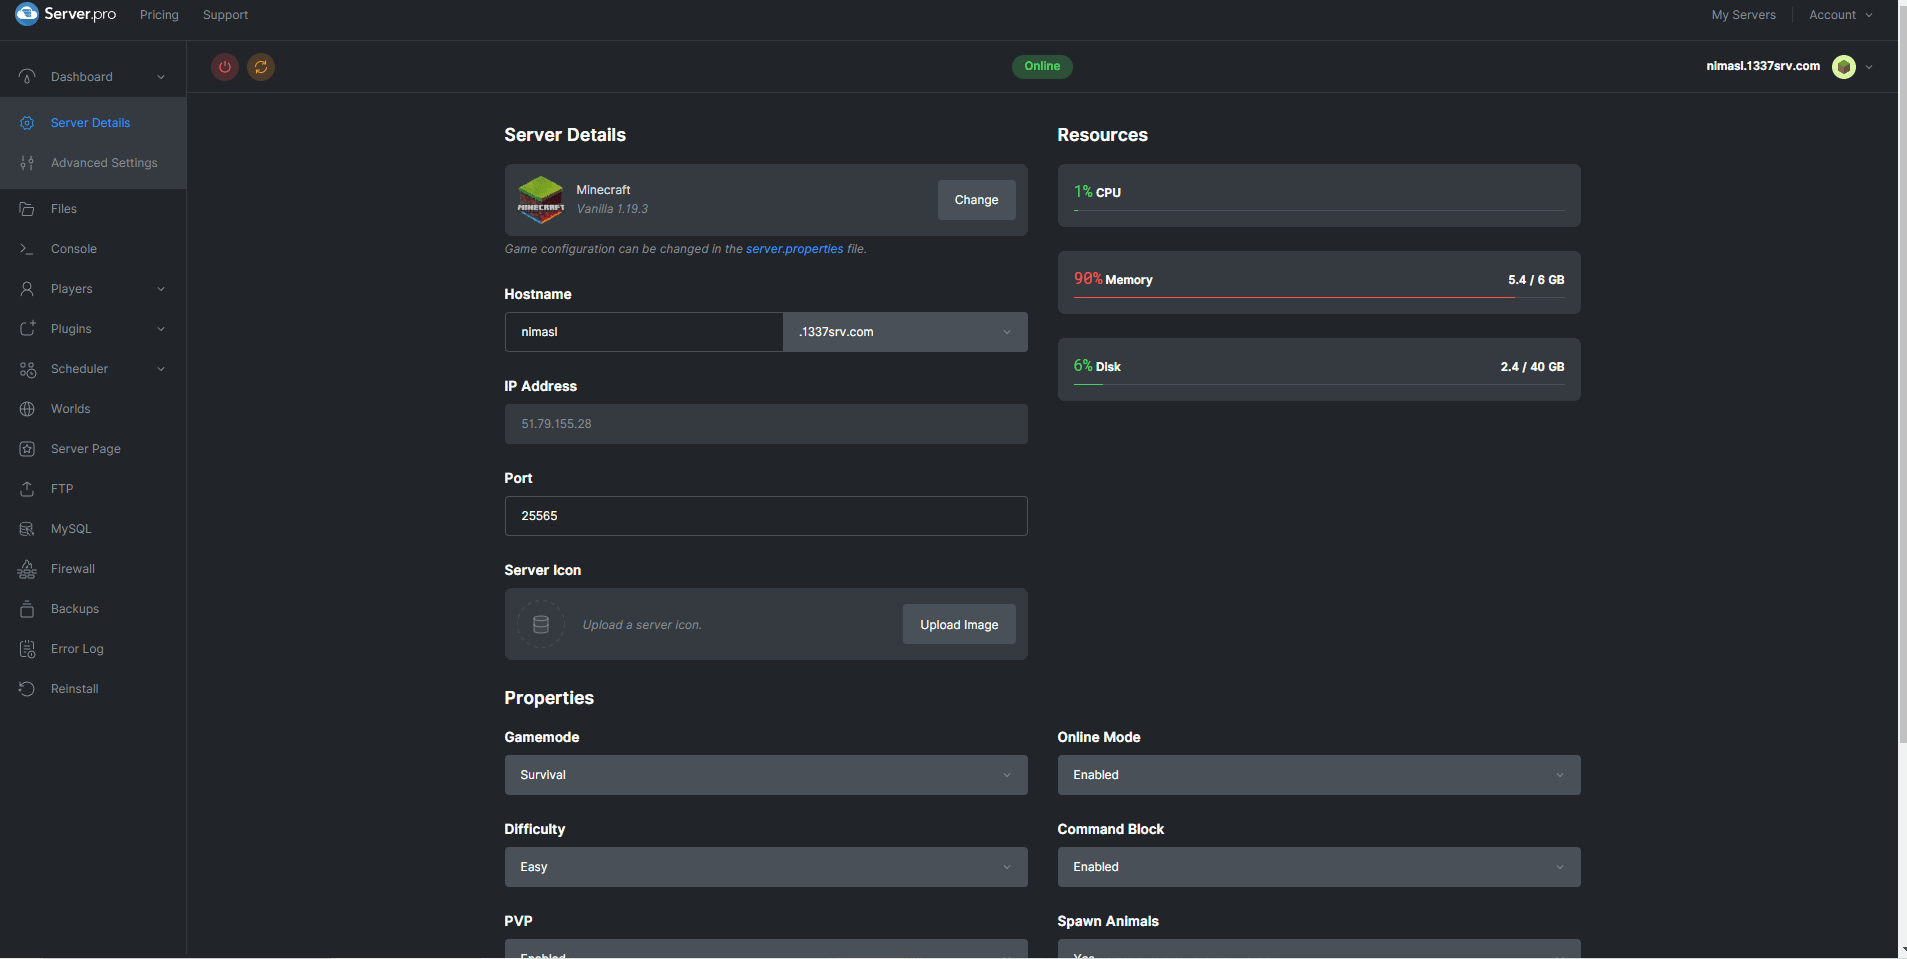
Task: Click the Worlds globe icon
Action: [27, 409]
